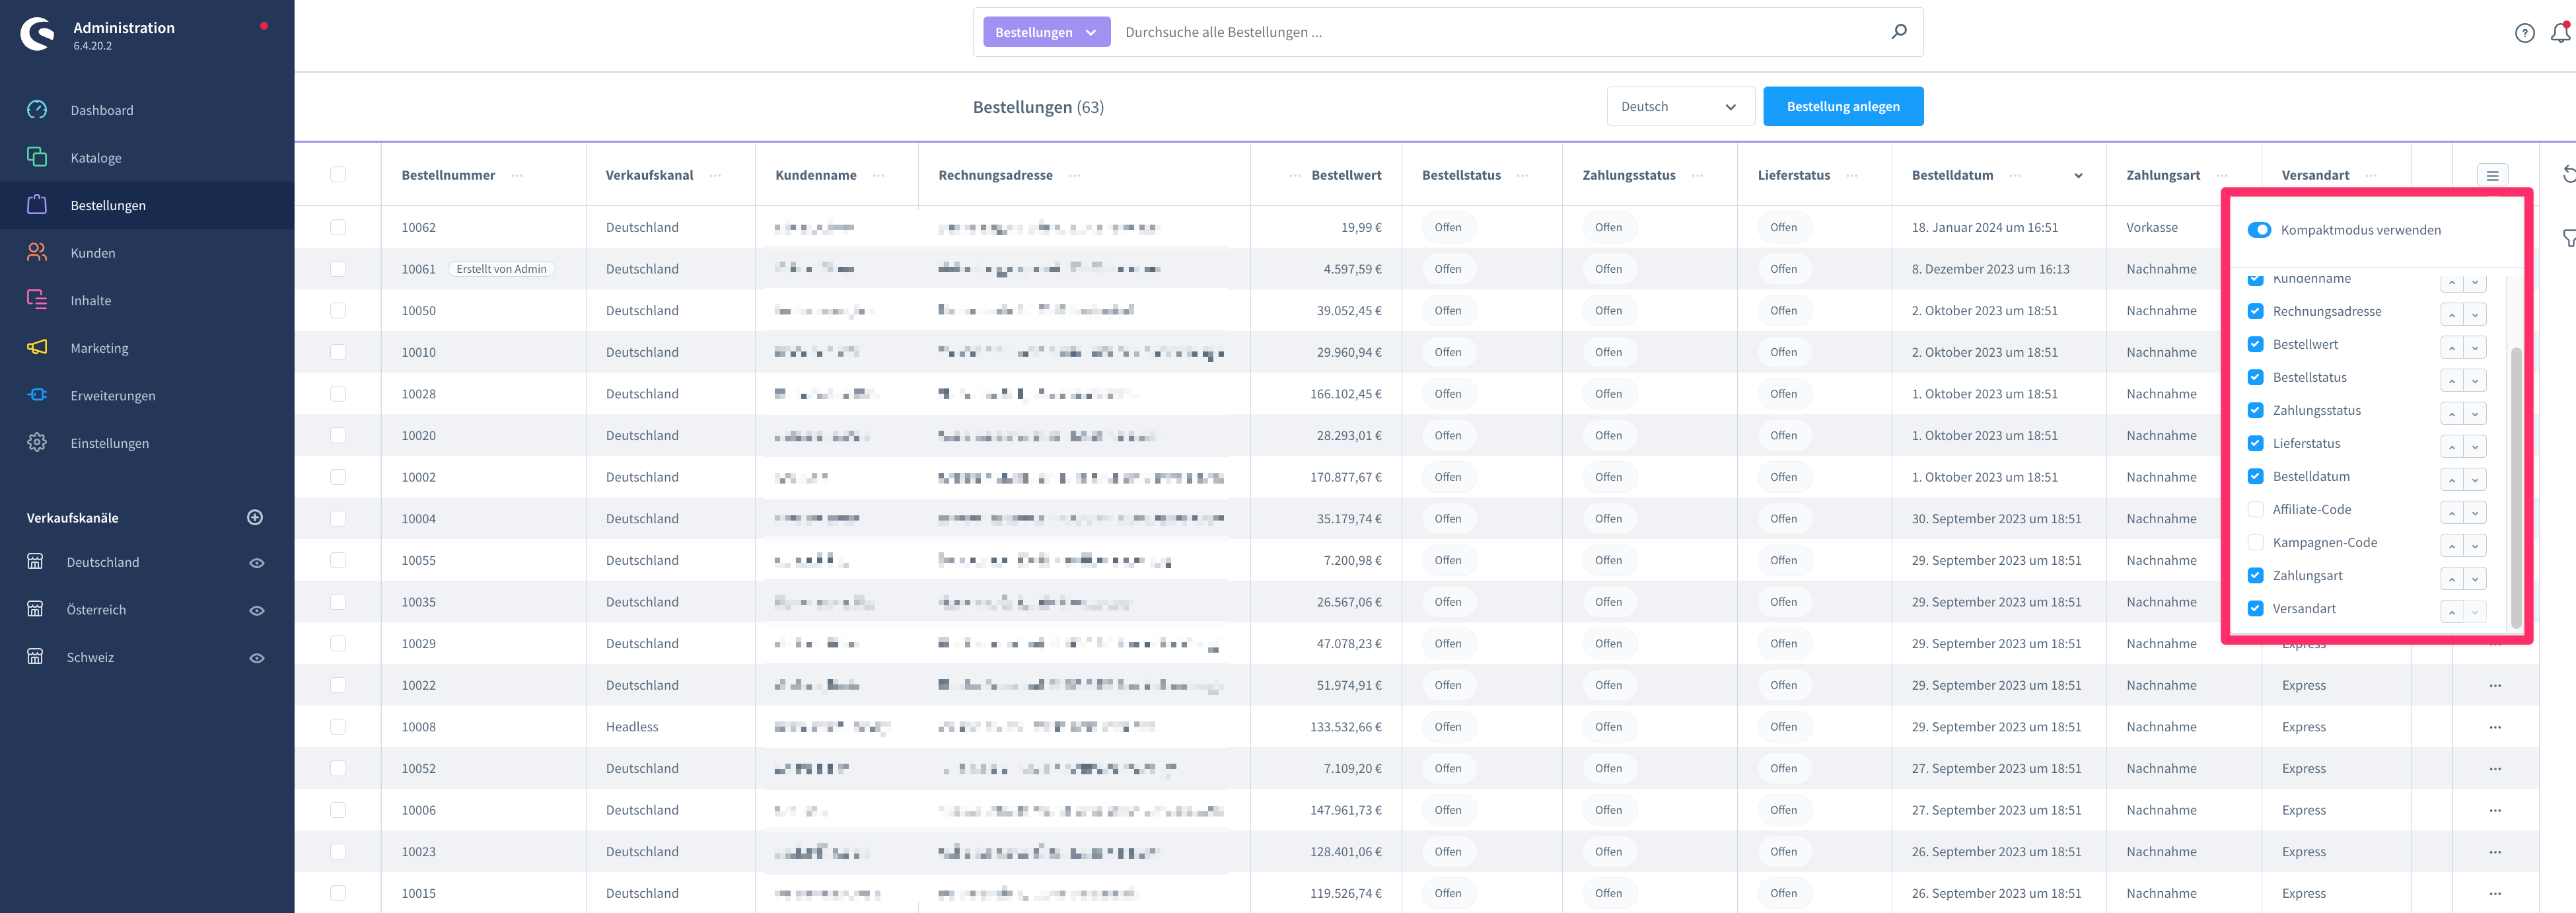Open the row actions for order 10008
This screenshot has width=2576, height=913.
2495,727
